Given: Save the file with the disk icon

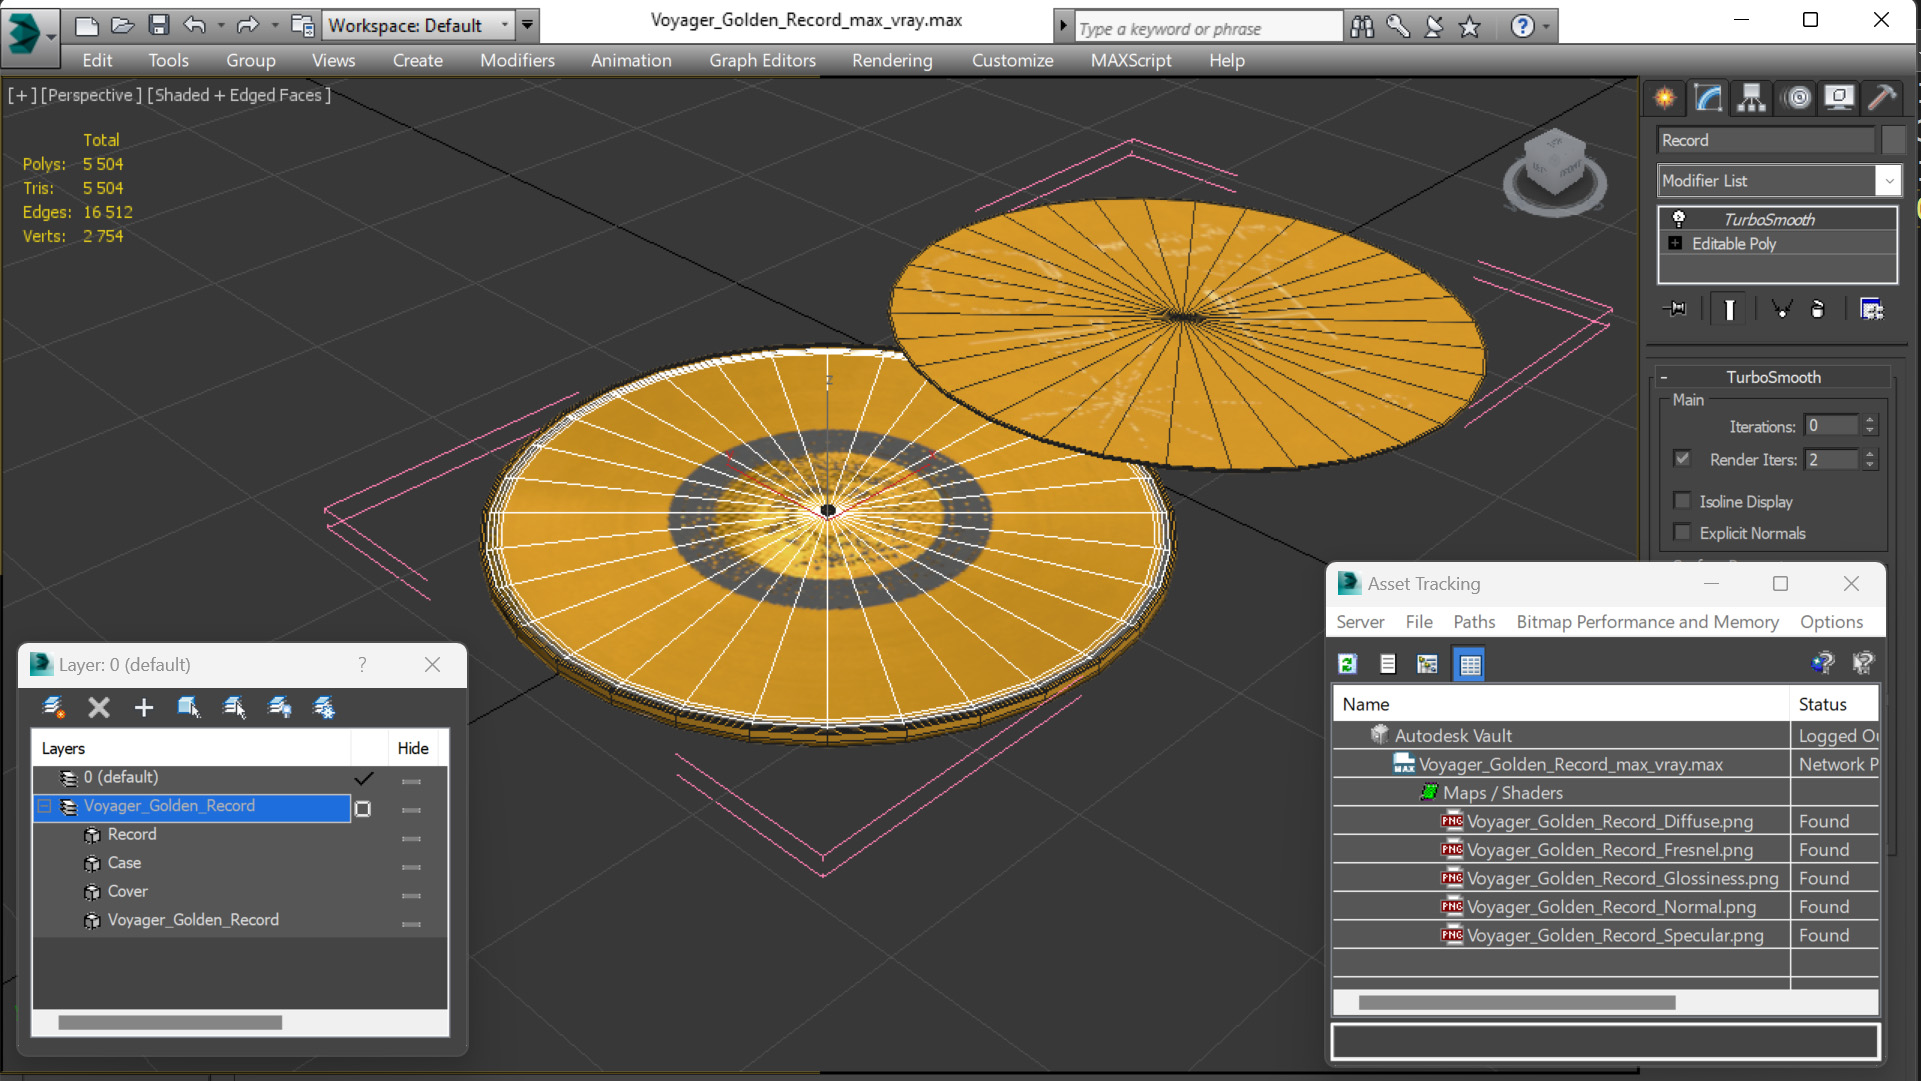Looking at the screenshot, I should (158, 25).
